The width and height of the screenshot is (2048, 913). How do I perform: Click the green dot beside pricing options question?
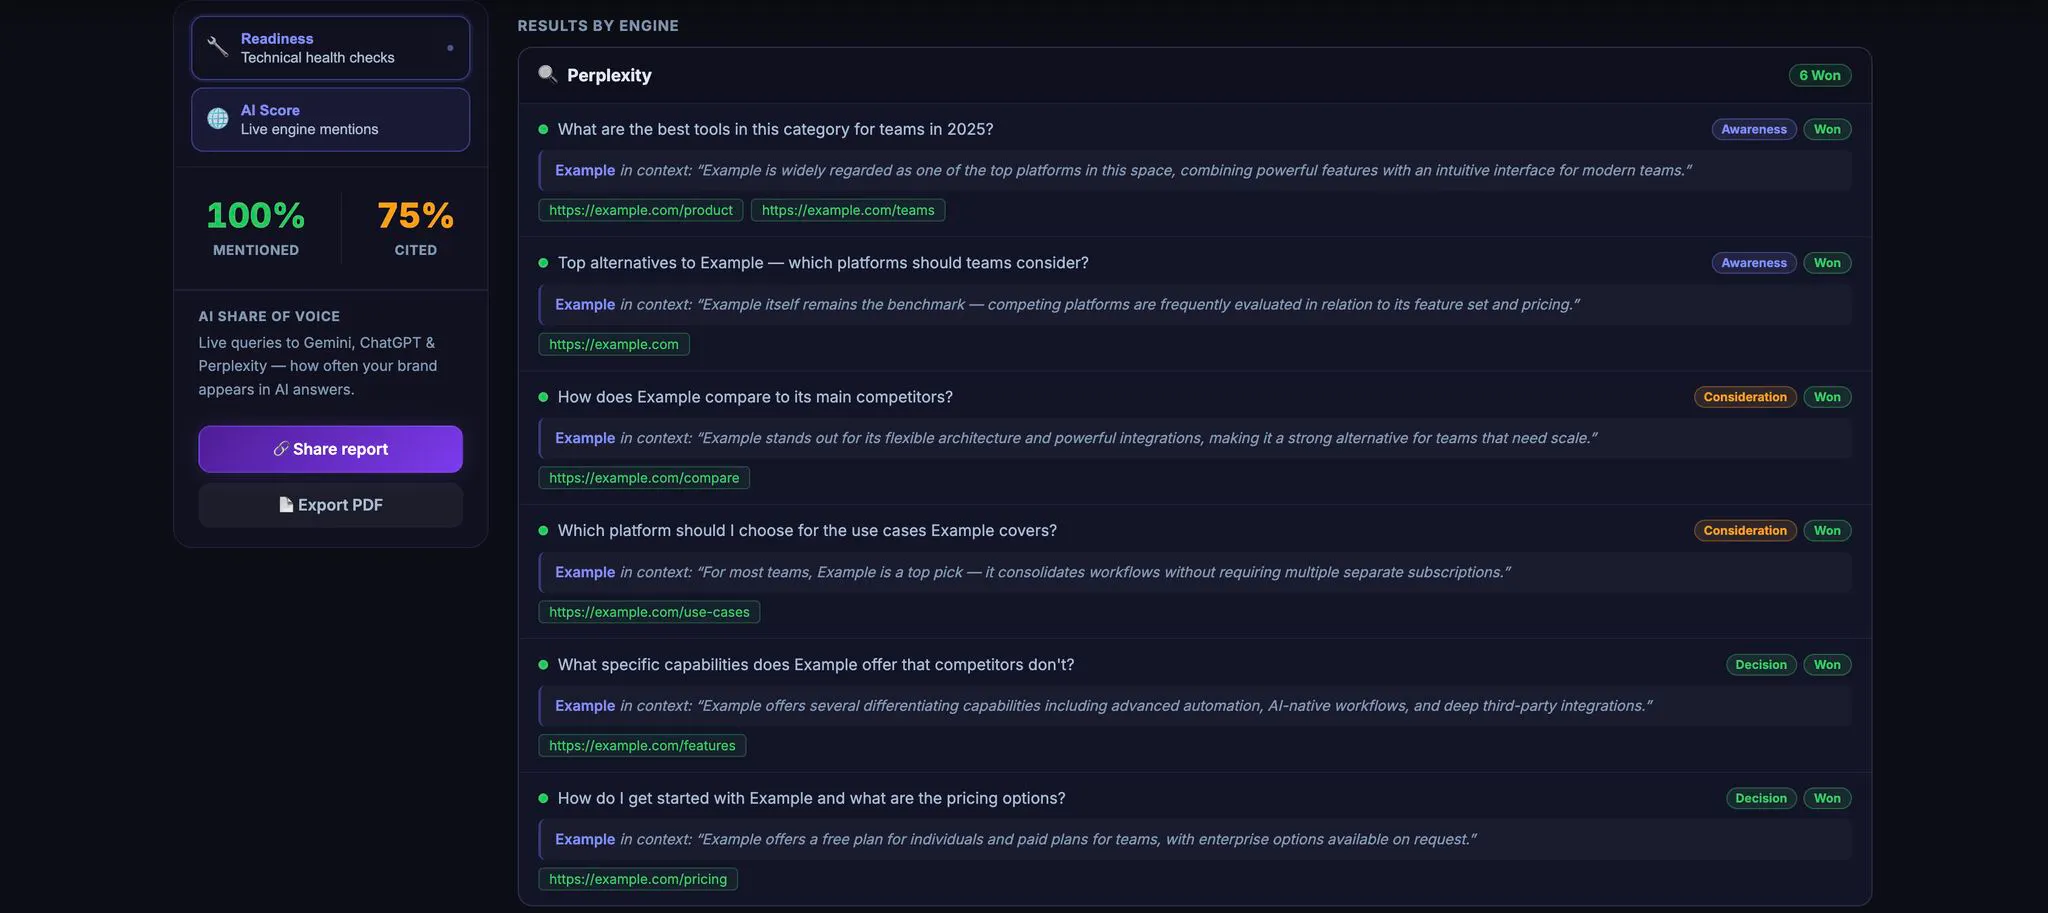click(x=543, y=798)
